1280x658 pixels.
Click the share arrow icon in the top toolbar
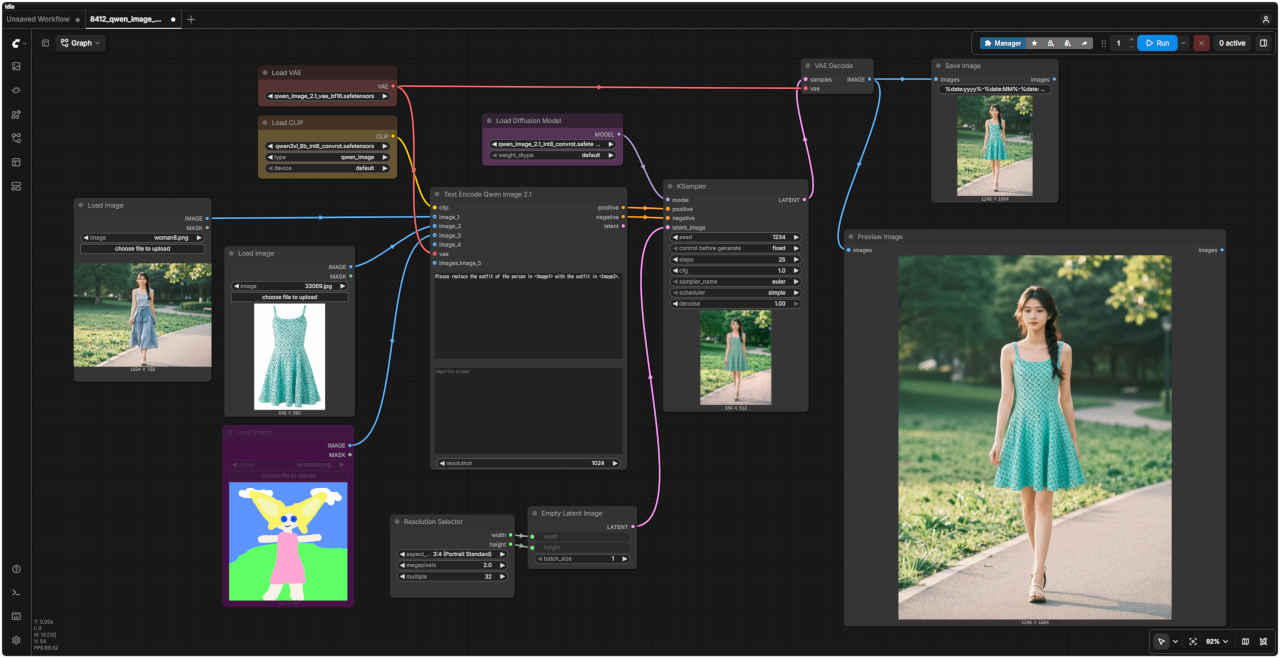point(1084,43)
